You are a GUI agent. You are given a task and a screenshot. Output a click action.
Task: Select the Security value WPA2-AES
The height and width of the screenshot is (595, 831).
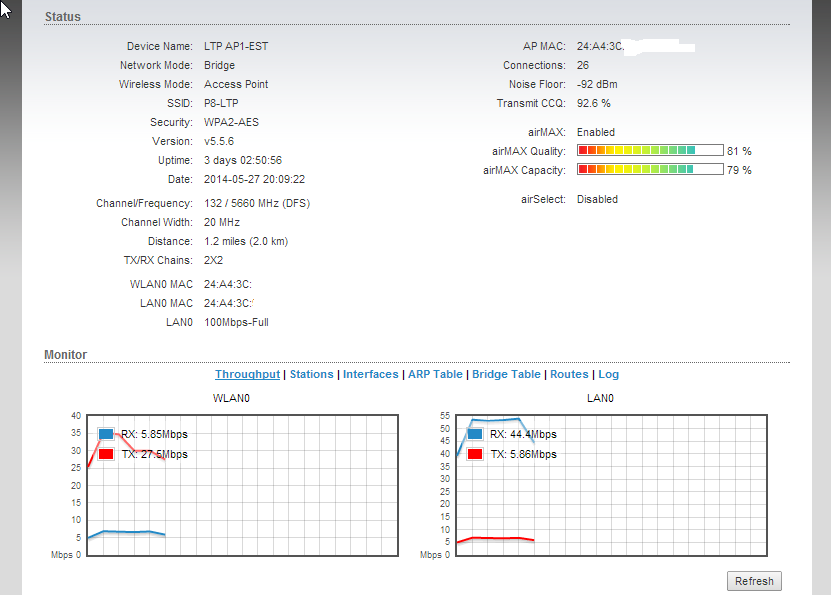coord(231,122)
